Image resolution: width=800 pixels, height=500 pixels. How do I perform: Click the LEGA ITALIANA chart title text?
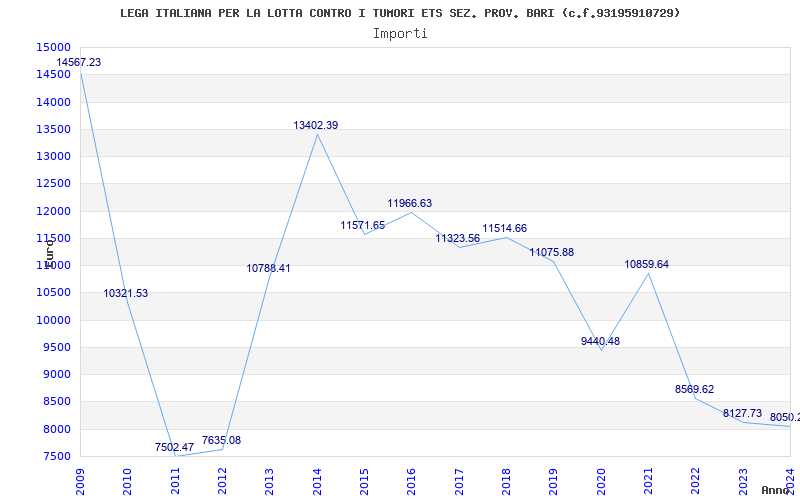coord(400,13)
